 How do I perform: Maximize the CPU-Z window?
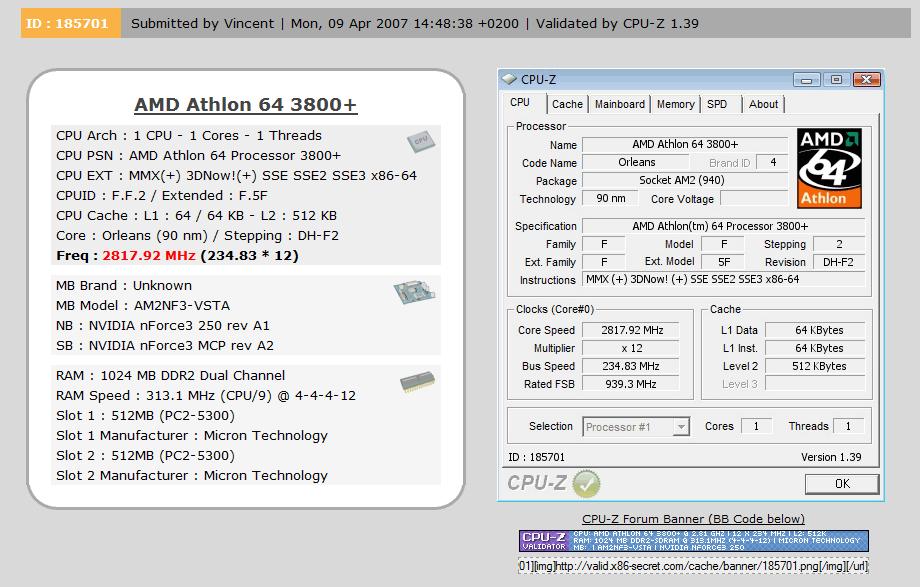(836, 79)
